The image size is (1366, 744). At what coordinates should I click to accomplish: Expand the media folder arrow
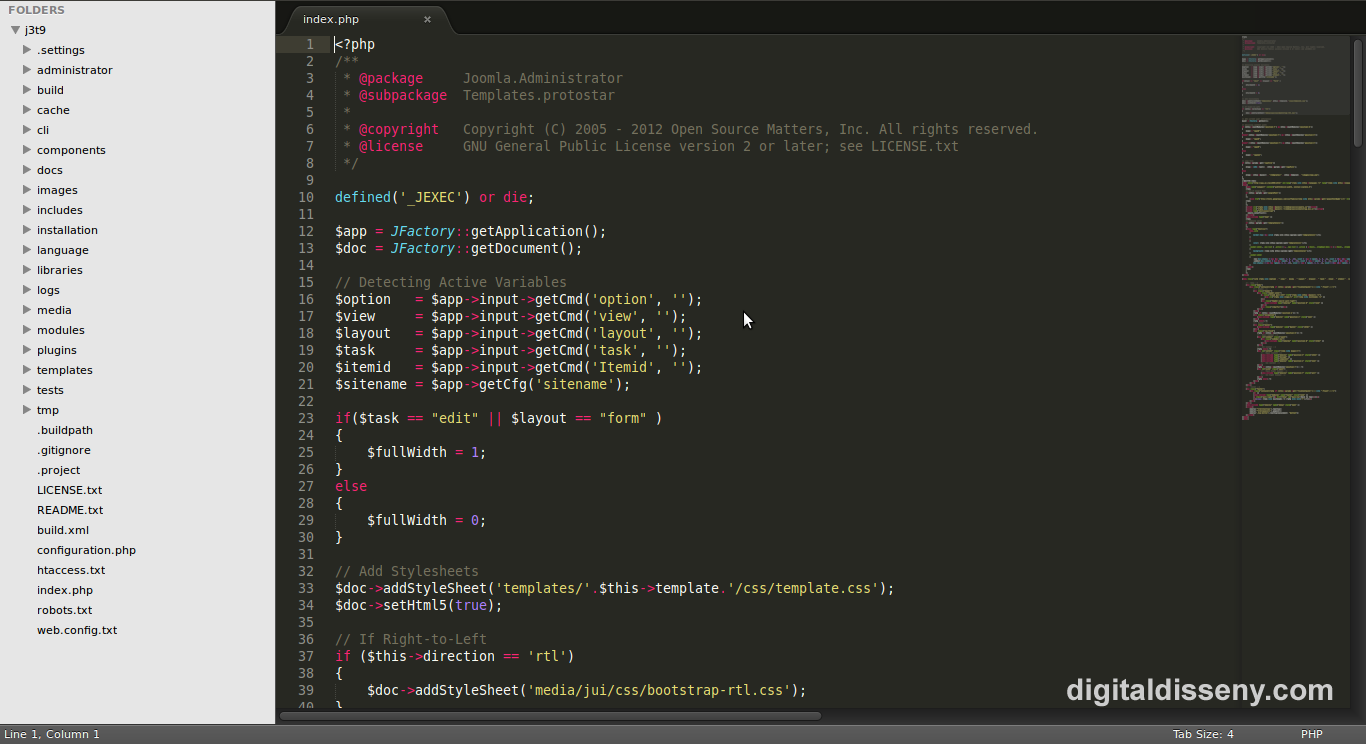[27, 310]
